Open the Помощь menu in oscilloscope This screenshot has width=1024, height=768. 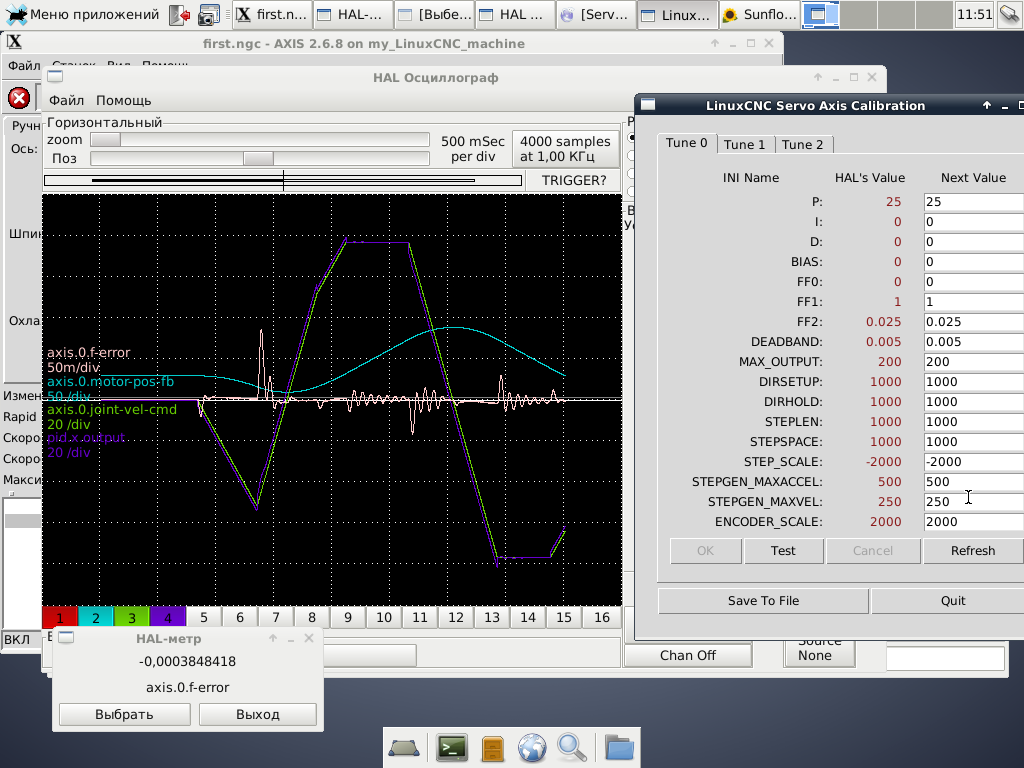pos(123,100)
